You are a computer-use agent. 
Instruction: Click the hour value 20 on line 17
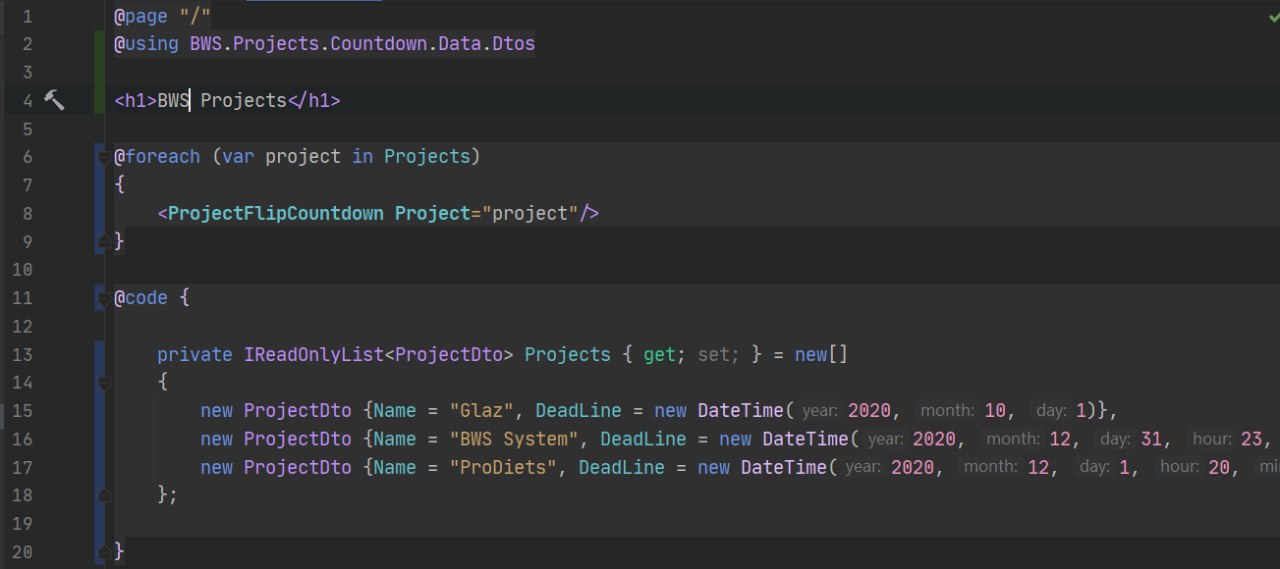point(1218,467)
